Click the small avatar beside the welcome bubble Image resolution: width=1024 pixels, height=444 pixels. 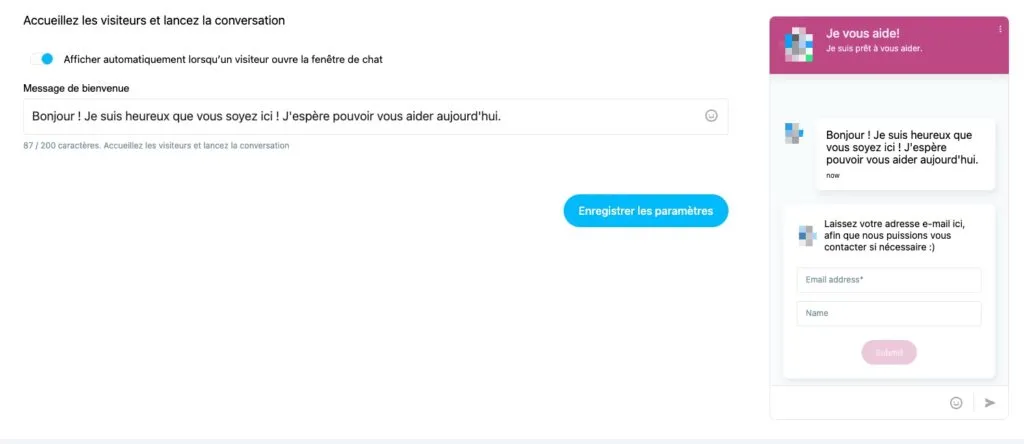pos(793,133)
